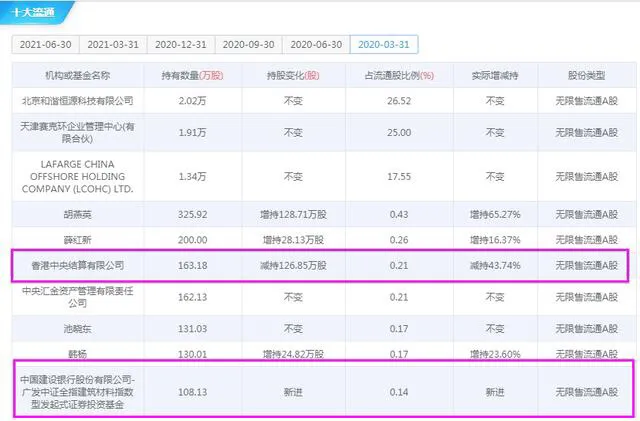
Task: Click the 200.00 holding value
Action: [x=192, y=240]
